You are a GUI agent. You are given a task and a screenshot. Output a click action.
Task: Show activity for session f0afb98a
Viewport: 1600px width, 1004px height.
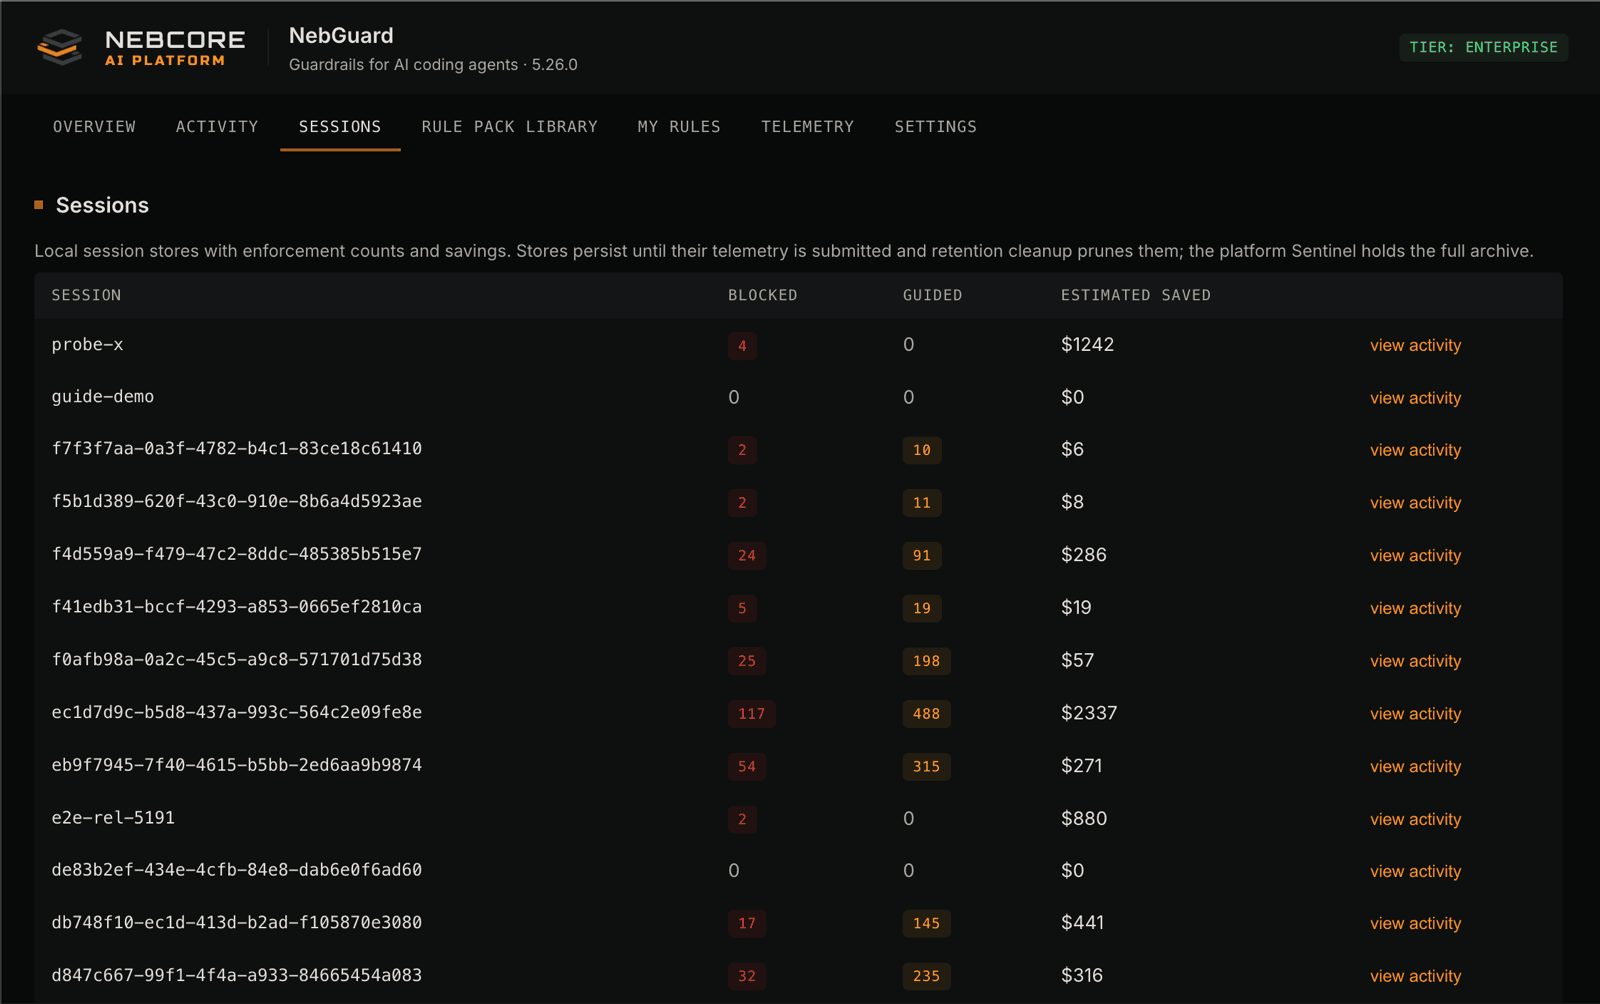[1415, 661]
